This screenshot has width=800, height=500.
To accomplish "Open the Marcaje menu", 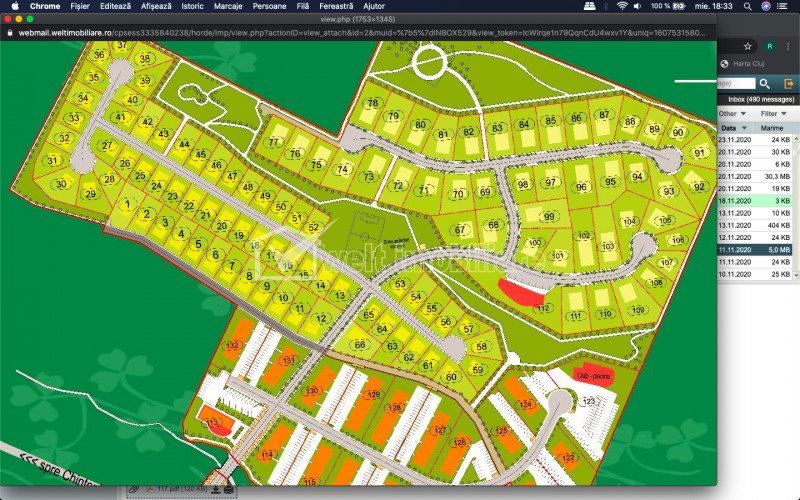I will (227, 6).
